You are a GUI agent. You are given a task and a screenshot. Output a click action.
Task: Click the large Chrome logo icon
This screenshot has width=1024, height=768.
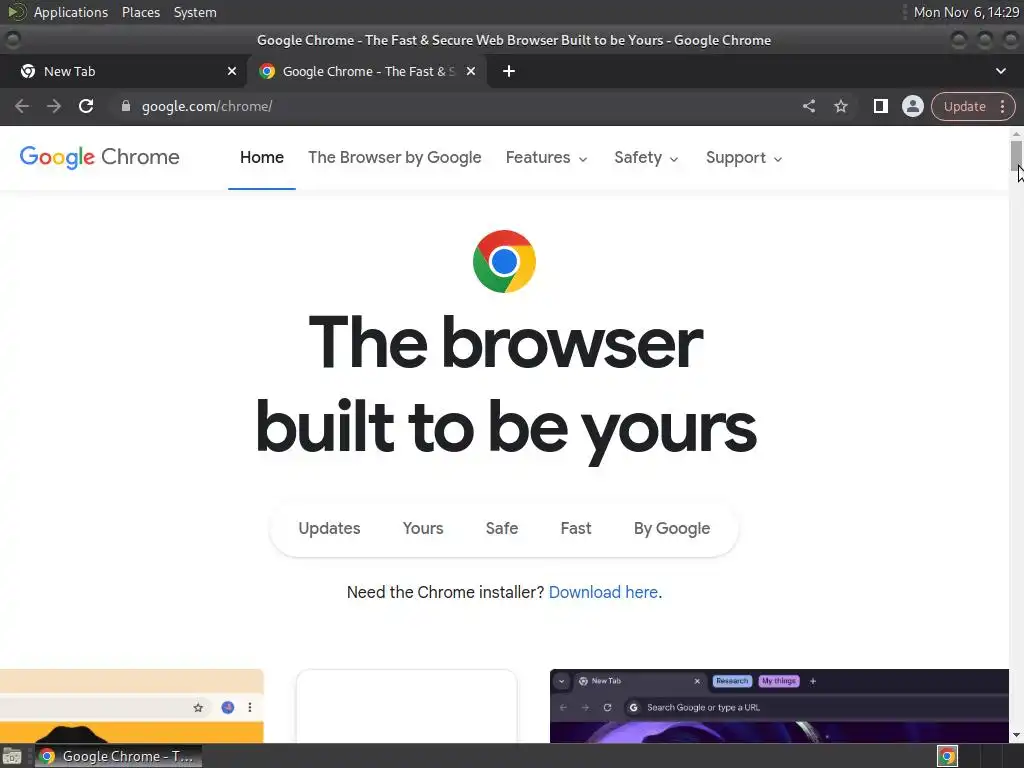click(504, 261)
